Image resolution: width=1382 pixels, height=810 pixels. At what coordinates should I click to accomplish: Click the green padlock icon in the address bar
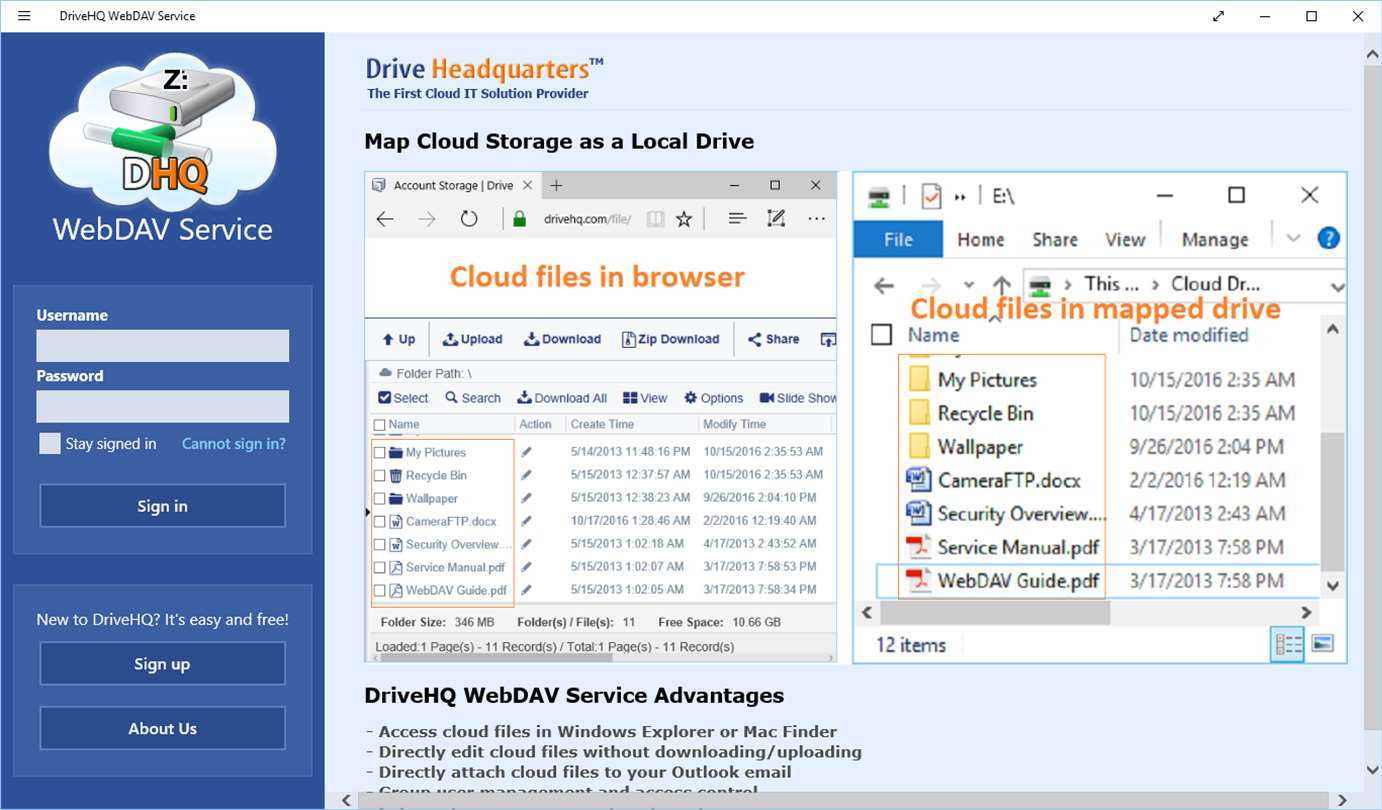pos(519,219)
